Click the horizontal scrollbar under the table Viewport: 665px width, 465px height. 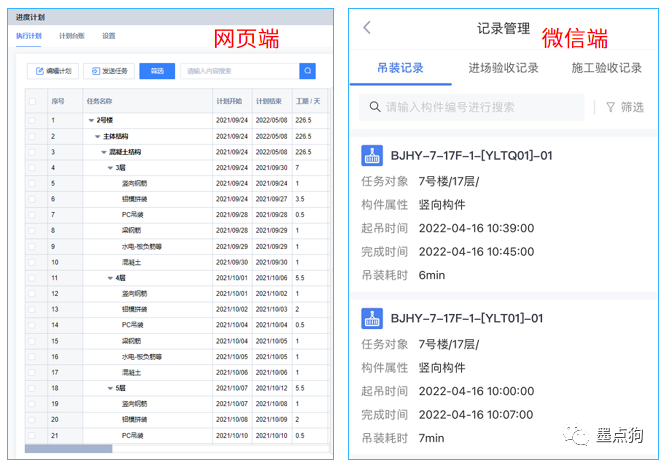pyautogui.click(x=70, y=449)
